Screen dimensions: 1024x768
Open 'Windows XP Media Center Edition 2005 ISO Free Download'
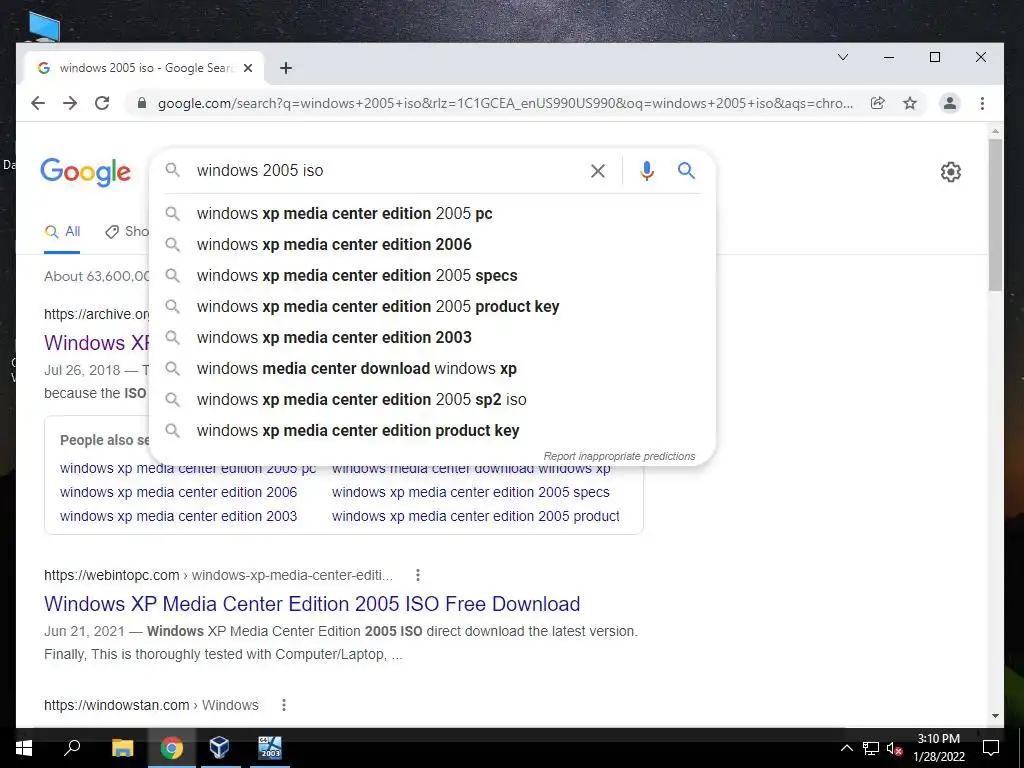312,603
